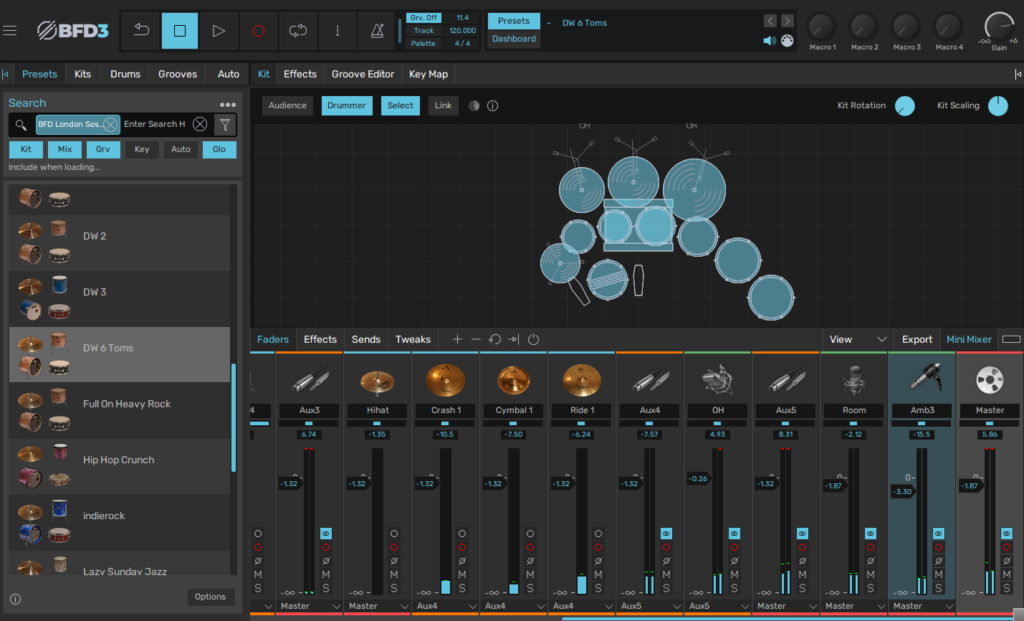Toggle the loop playback icon

(298, 31)
